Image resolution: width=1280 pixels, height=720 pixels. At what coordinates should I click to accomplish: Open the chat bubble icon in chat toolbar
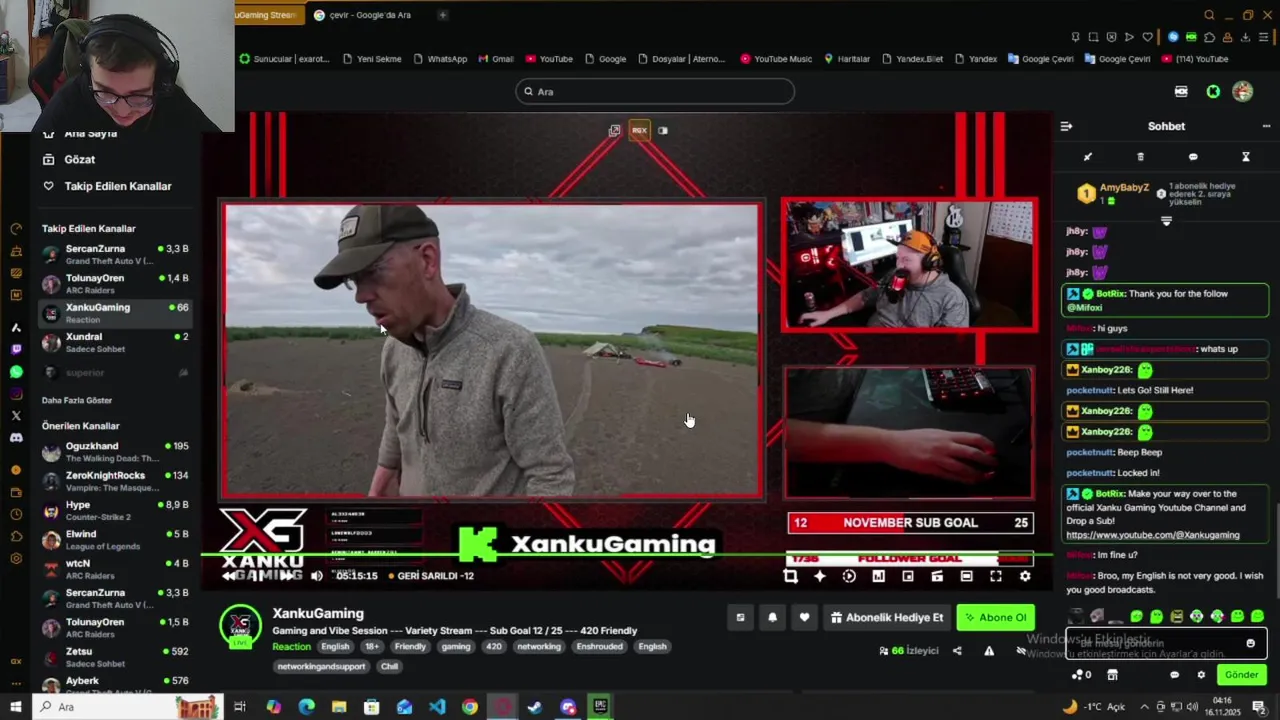click(x=1193, y=157)
